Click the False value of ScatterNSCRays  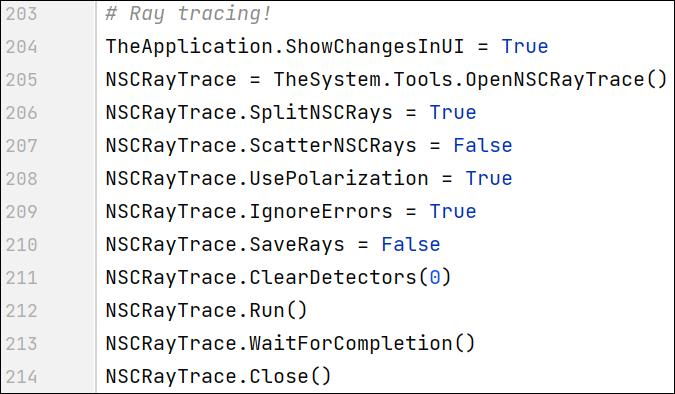tap(483, 146)
